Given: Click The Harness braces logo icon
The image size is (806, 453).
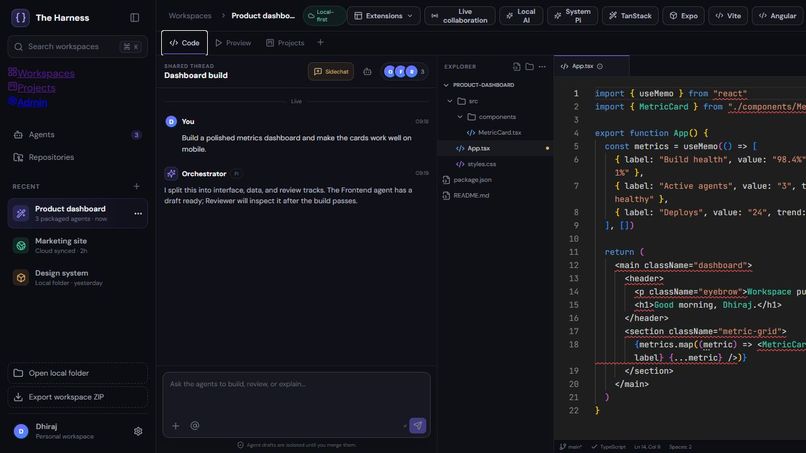Looking at the screenshot, I should click(x=20, y=17).
